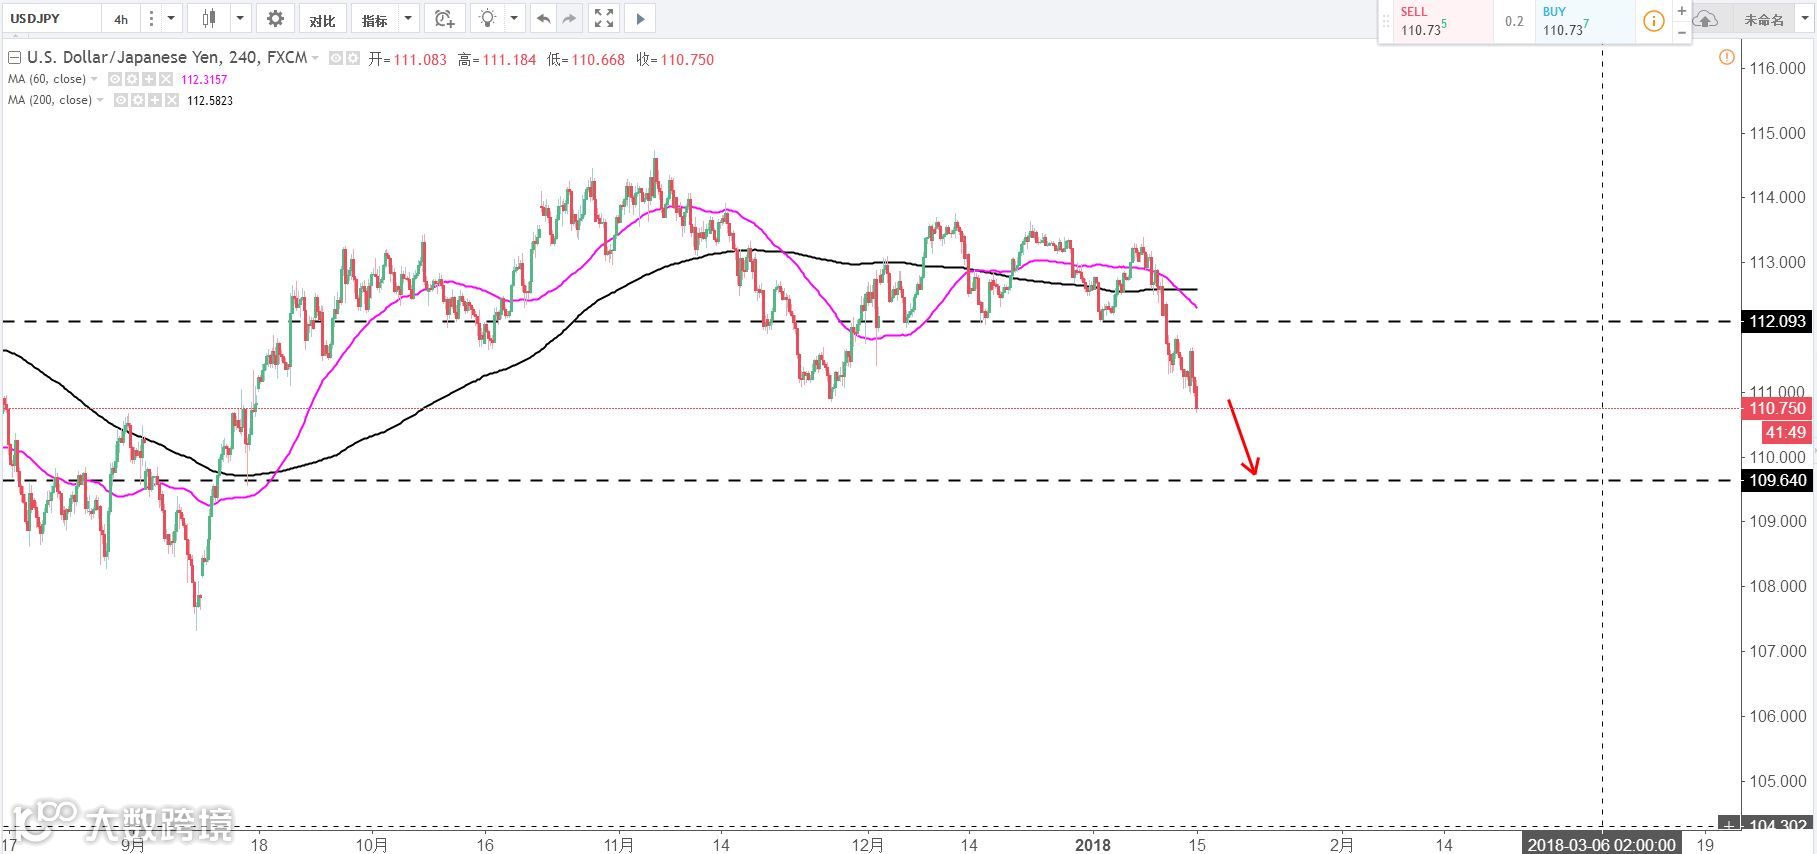This screenshot has width=1817, height=854.
Task: Click the 2018 label on time axis
Action: [1092, 845]
